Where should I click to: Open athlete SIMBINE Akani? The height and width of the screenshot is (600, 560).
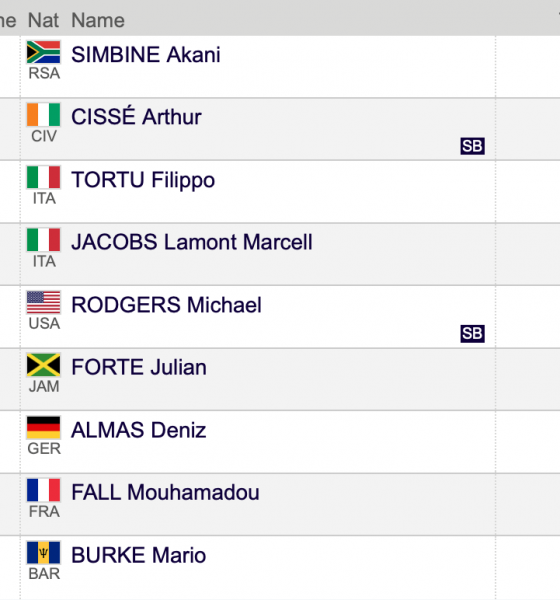(146, 54)
